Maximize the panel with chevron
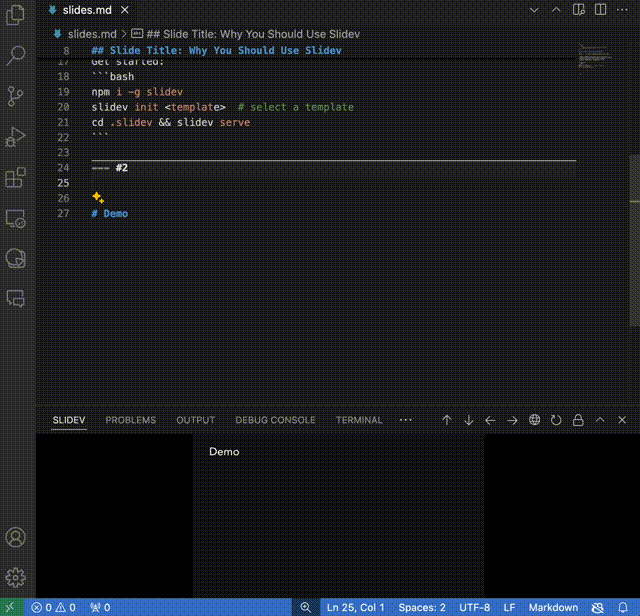Screen dimensions: 640x616 (600, 420)
